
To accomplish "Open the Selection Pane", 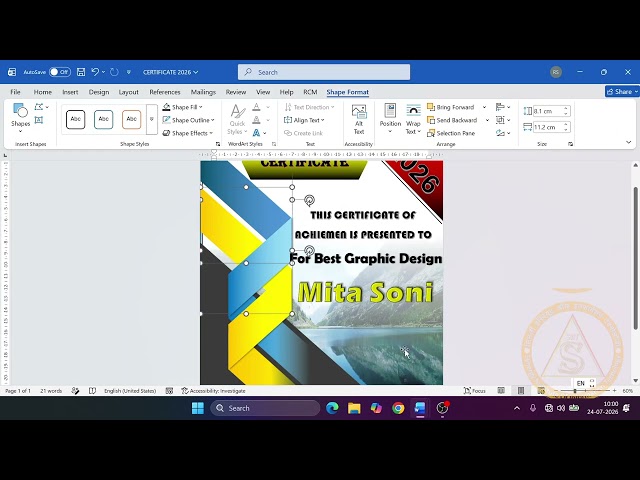I will point(451,133).
